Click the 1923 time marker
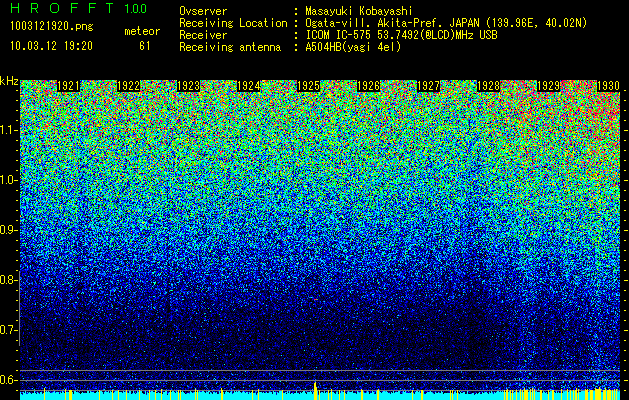The image size is (629, 400). (189, 86)
